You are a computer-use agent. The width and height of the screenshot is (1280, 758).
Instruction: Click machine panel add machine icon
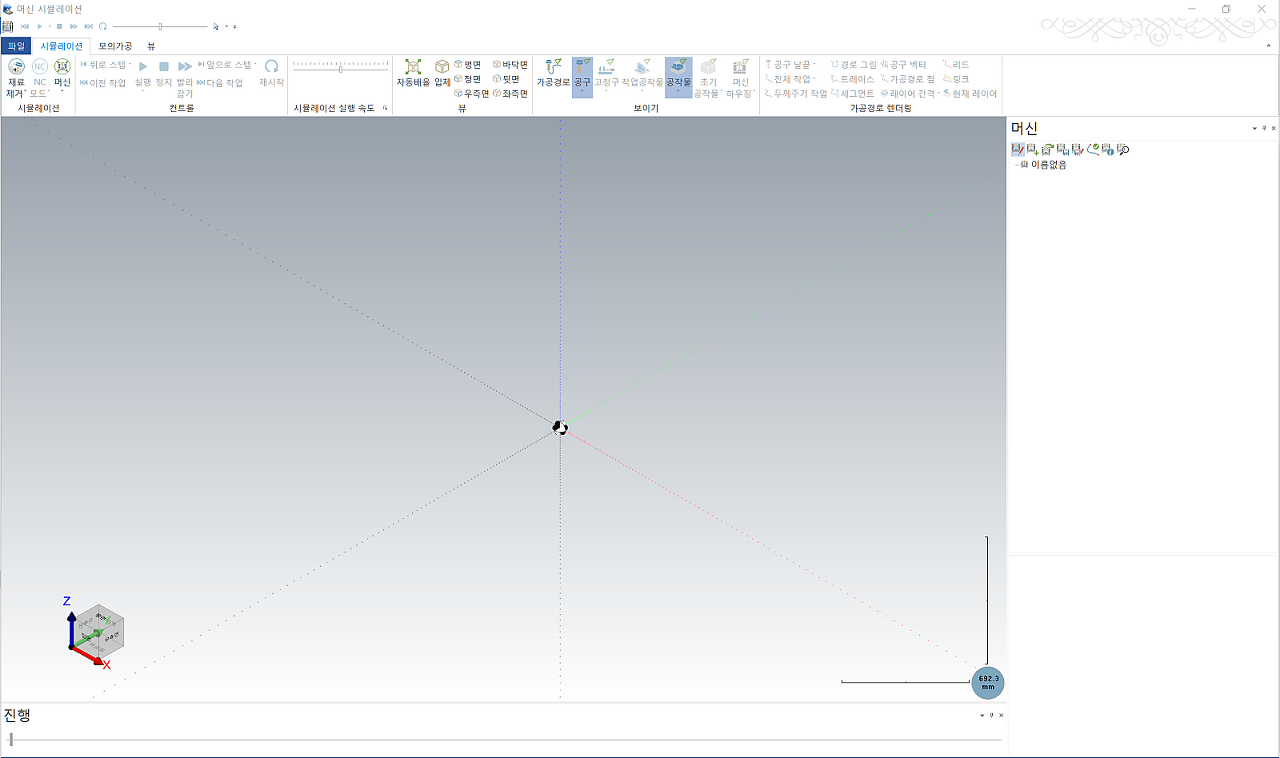click(x=1033, y=150)
